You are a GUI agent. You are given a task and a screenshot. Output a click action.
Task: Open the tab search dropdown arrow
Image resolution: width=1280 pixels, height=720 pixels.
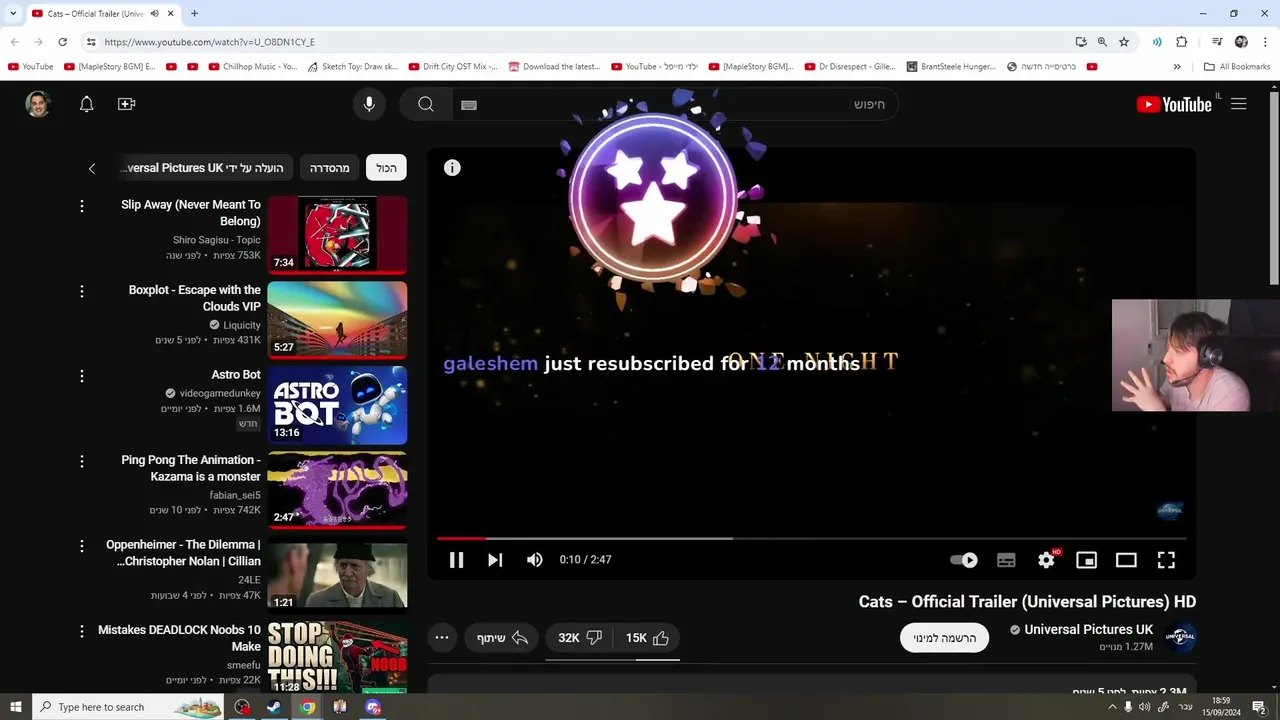point(13,13)
